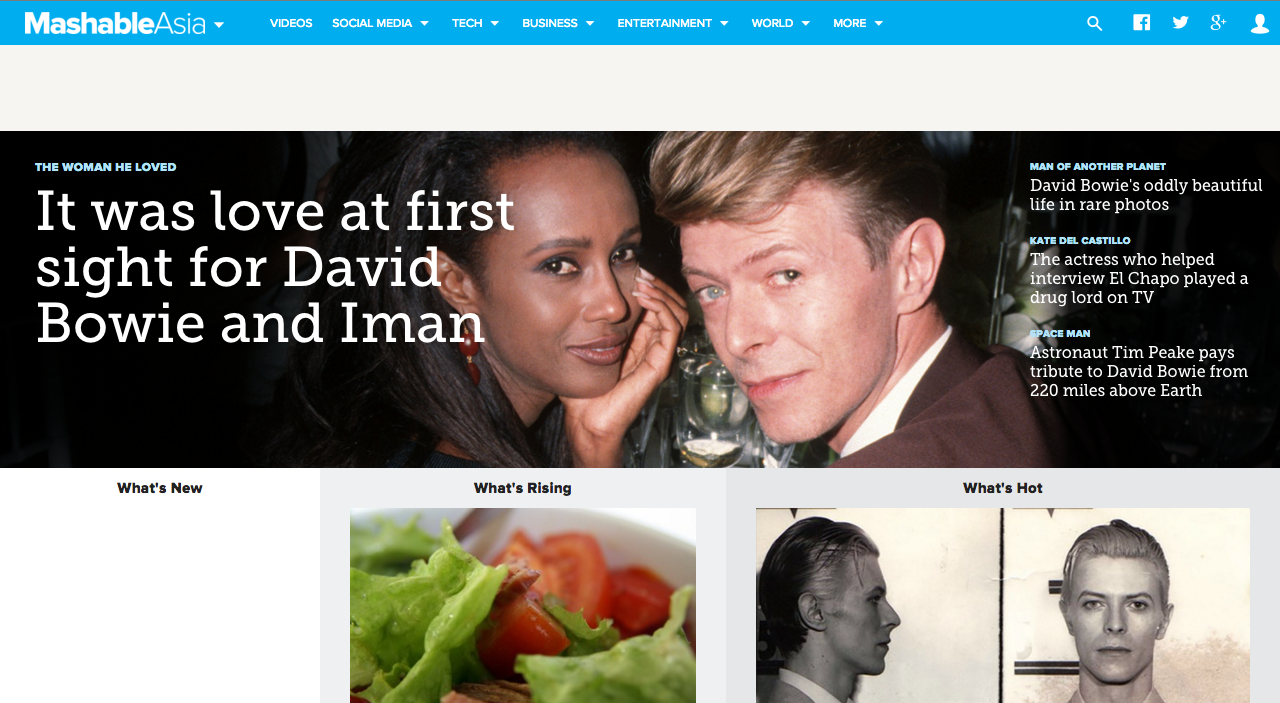1280x703 pixels.
Task: Select Videos in the navigation bar
Action: coord(291,23)
